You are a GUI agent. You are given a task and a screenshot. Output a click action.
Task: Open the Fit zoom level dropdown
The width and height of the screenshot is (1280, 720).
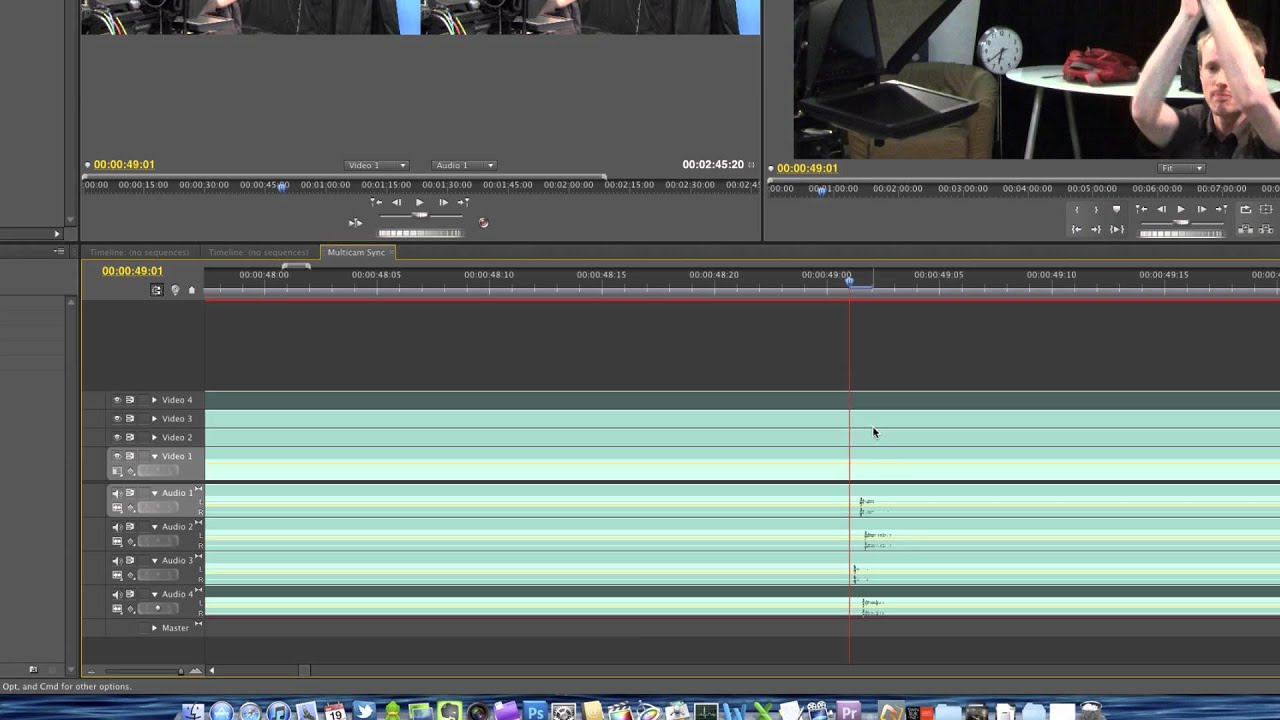tap(1182, 168)
